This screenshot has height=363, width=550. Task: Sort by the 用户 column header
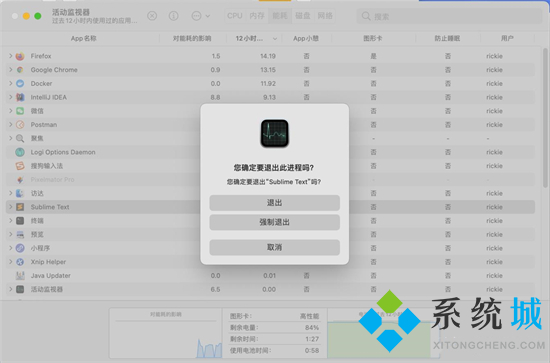tap(507, 38)
